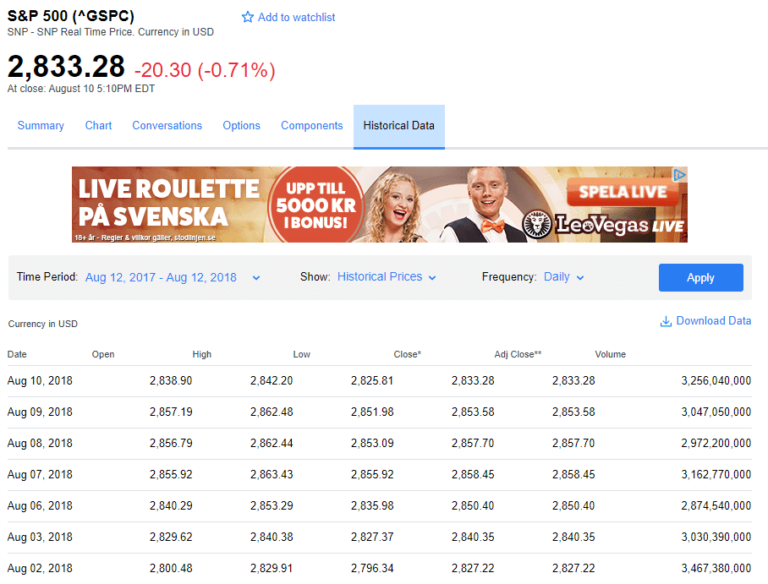Image resolution: width=768 pixels, height=584 pixels.
Task: Open the Frequency Daily dropdown
Action: 563,277
